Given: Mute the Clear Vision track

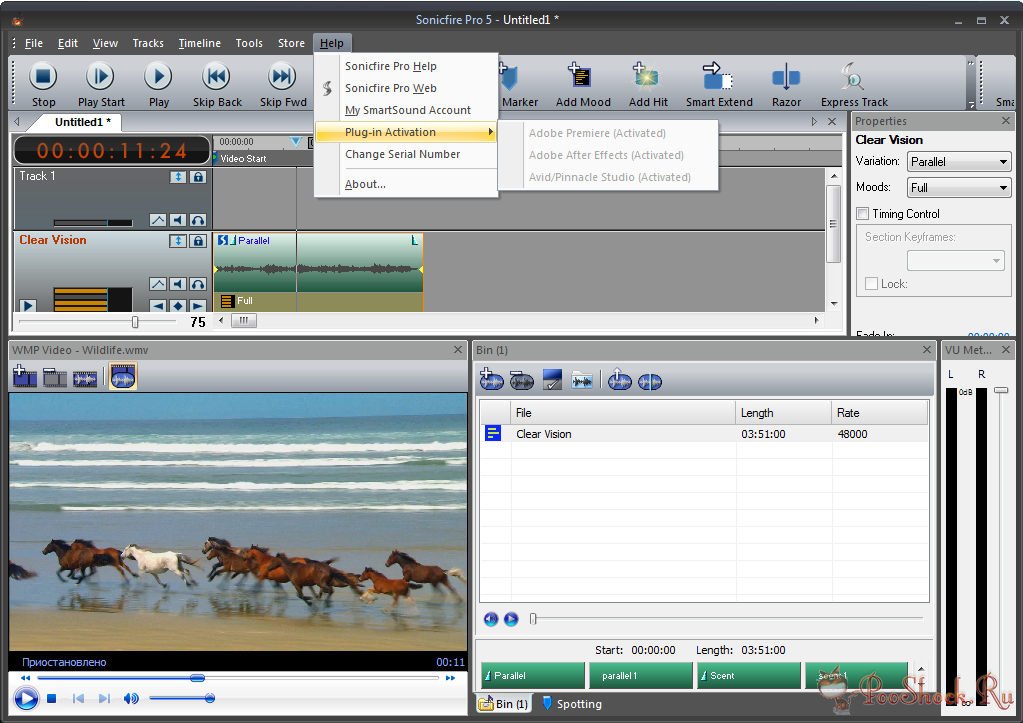Looking at the screenshot, I should pos(178,284).
